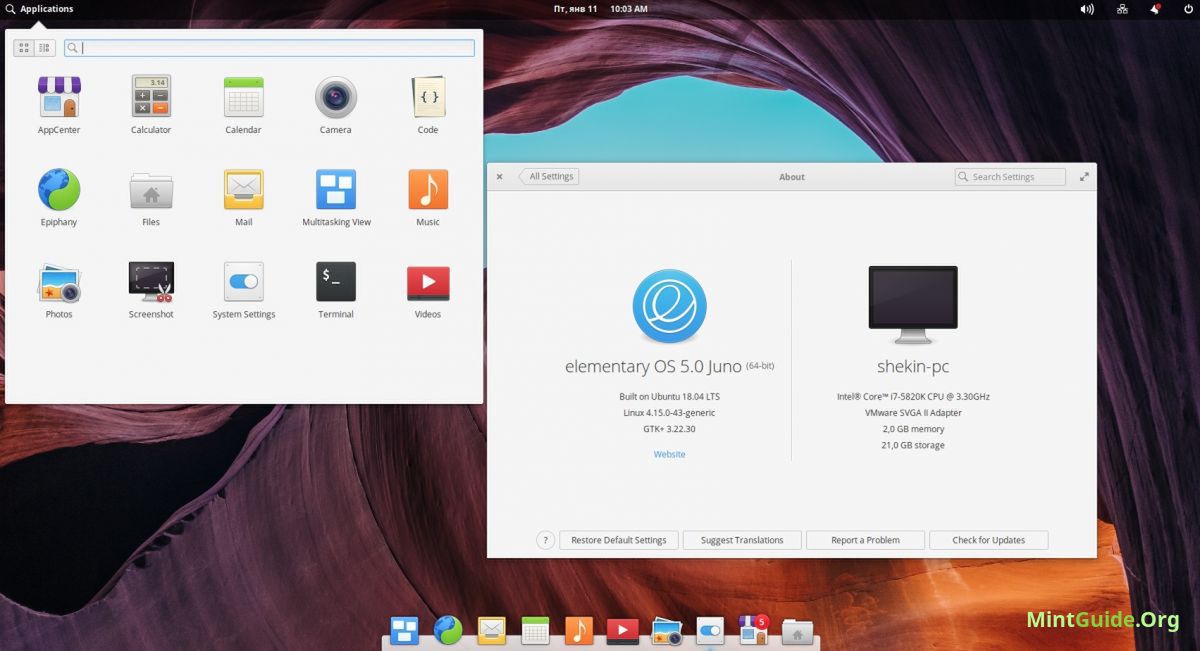The height and width of the screenshot is (651, 1200).
Task: Click Multitasking View icon in the dock
Action: (404, 630)
